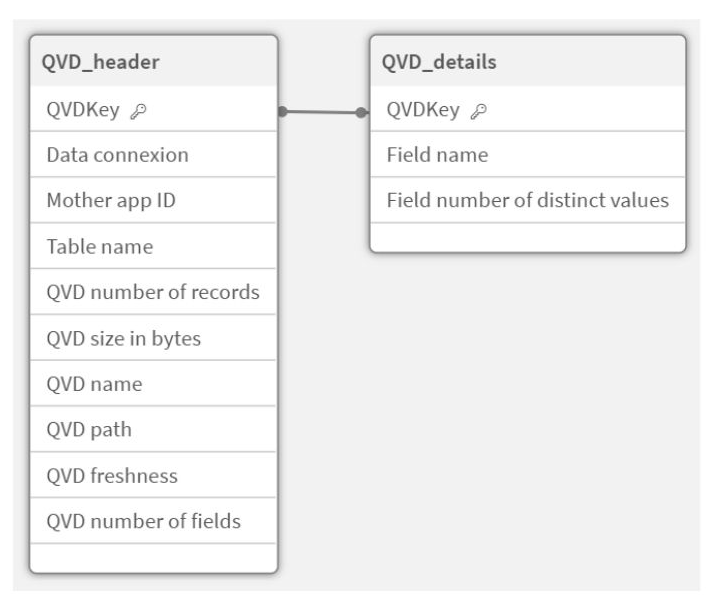
Task: Select the QVD freshness field
Action: point(112,476)
